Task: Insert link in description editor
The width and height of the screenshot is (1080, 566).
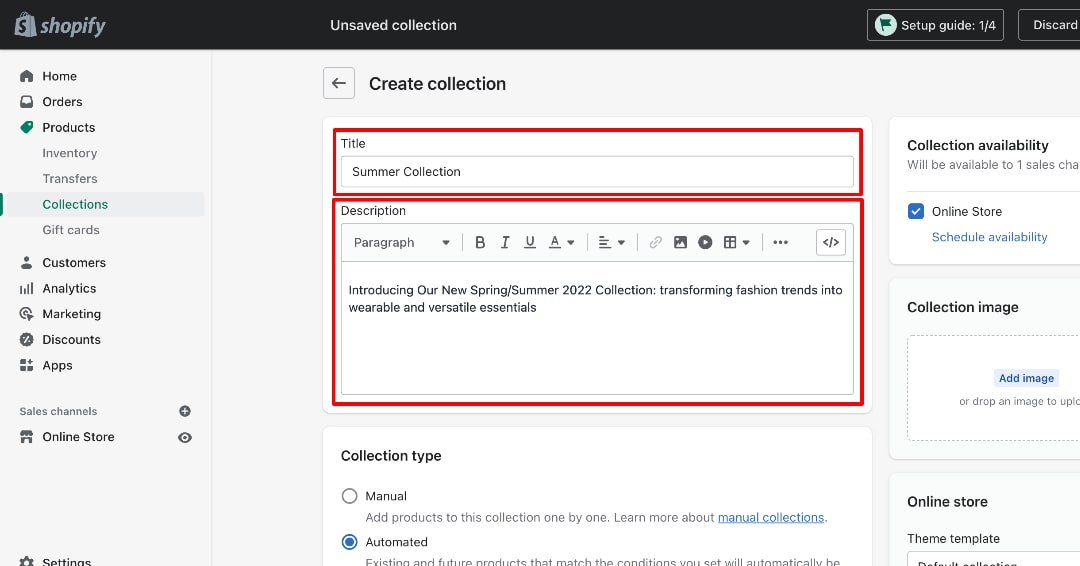Action: (x=656, y=242)
